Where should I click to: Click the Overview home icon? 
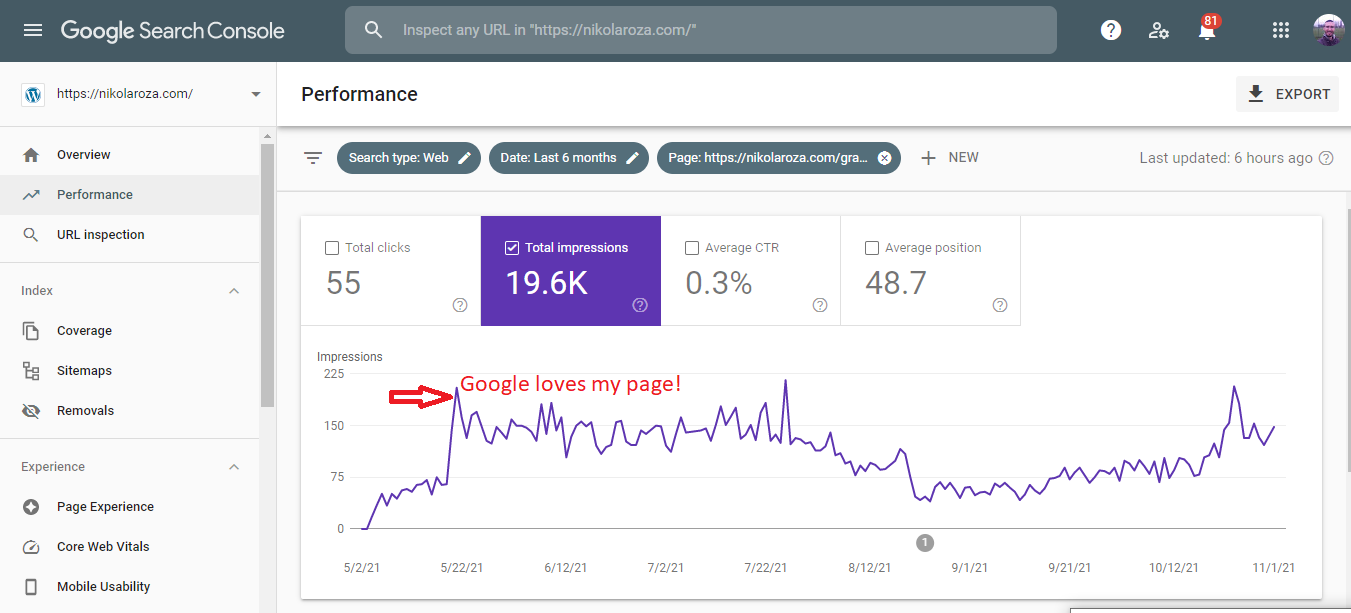[x=31, y=155]
